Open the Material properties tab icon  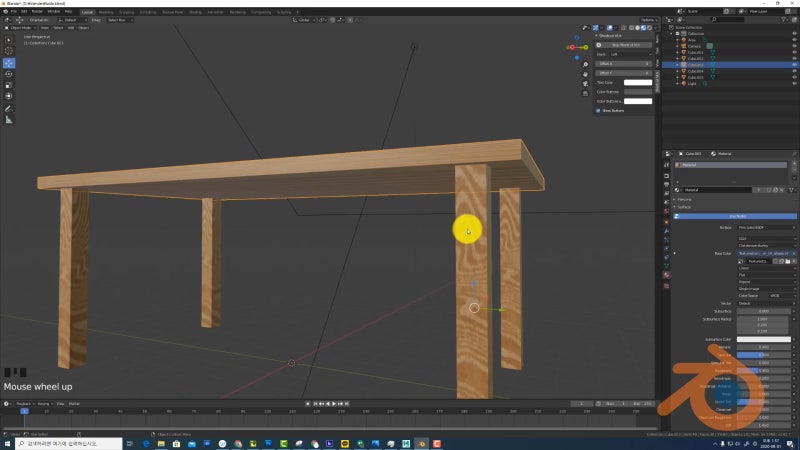tap(666, 275)
